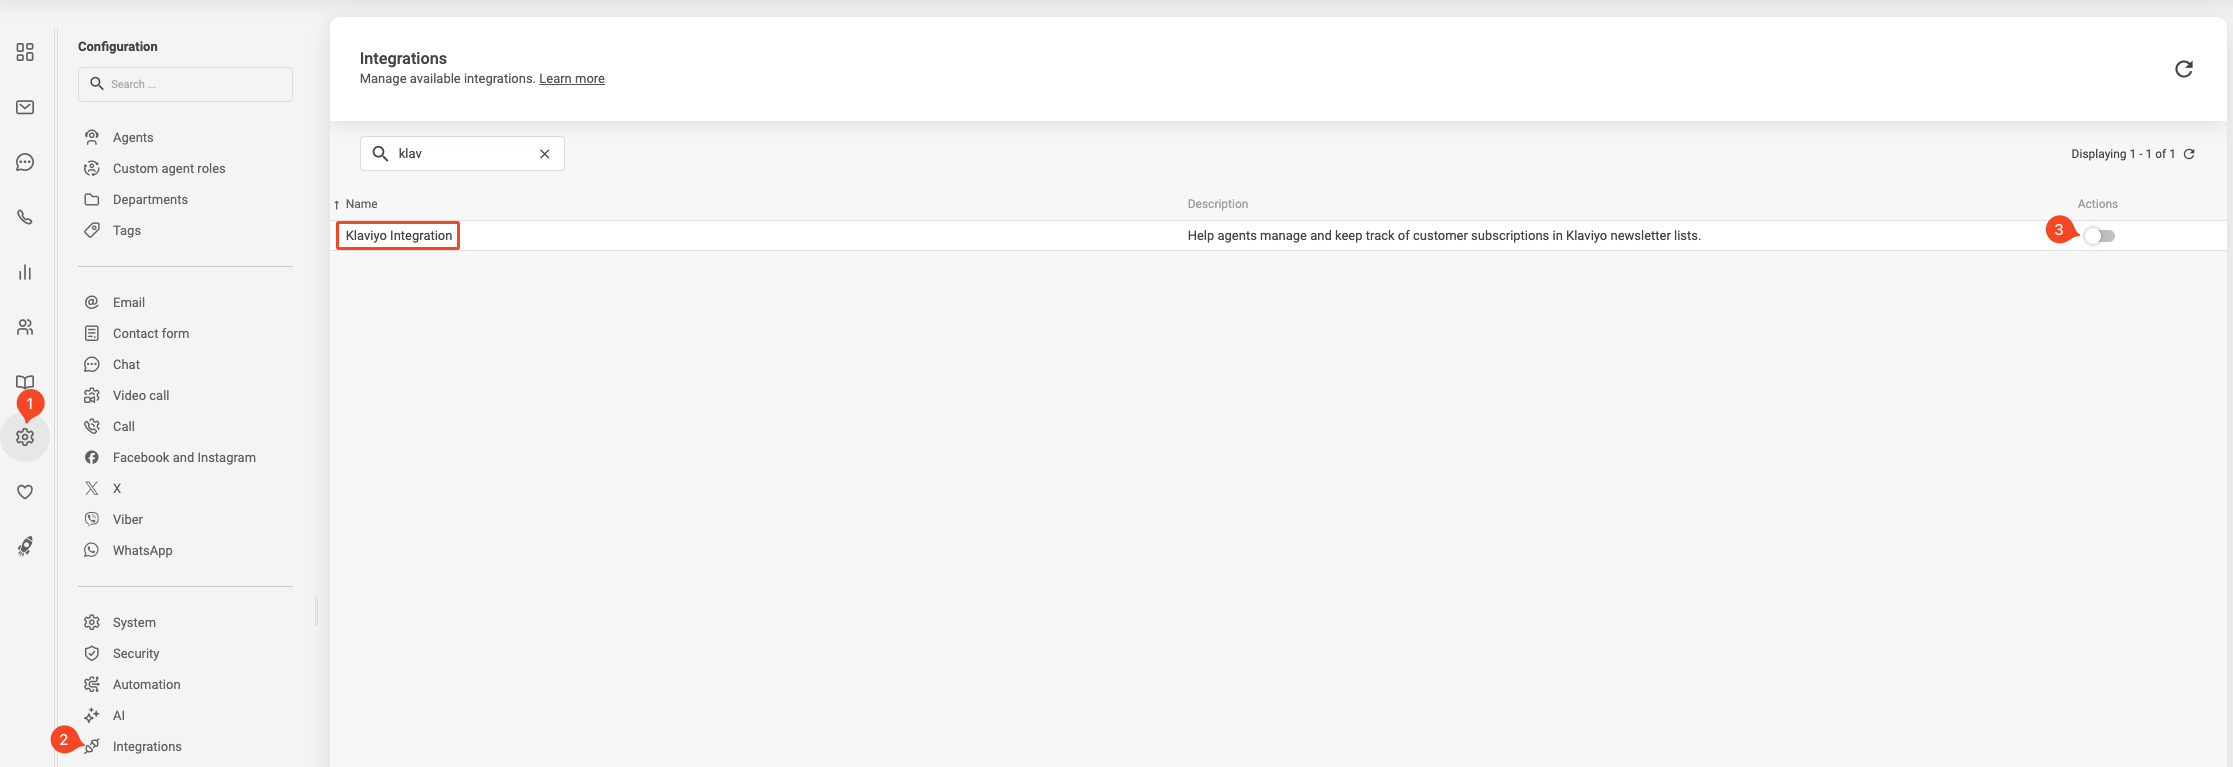This screenshot has height=767, width=2233.
Task: Open Integrations in the Configuration menu
Action: pos(147,747)
